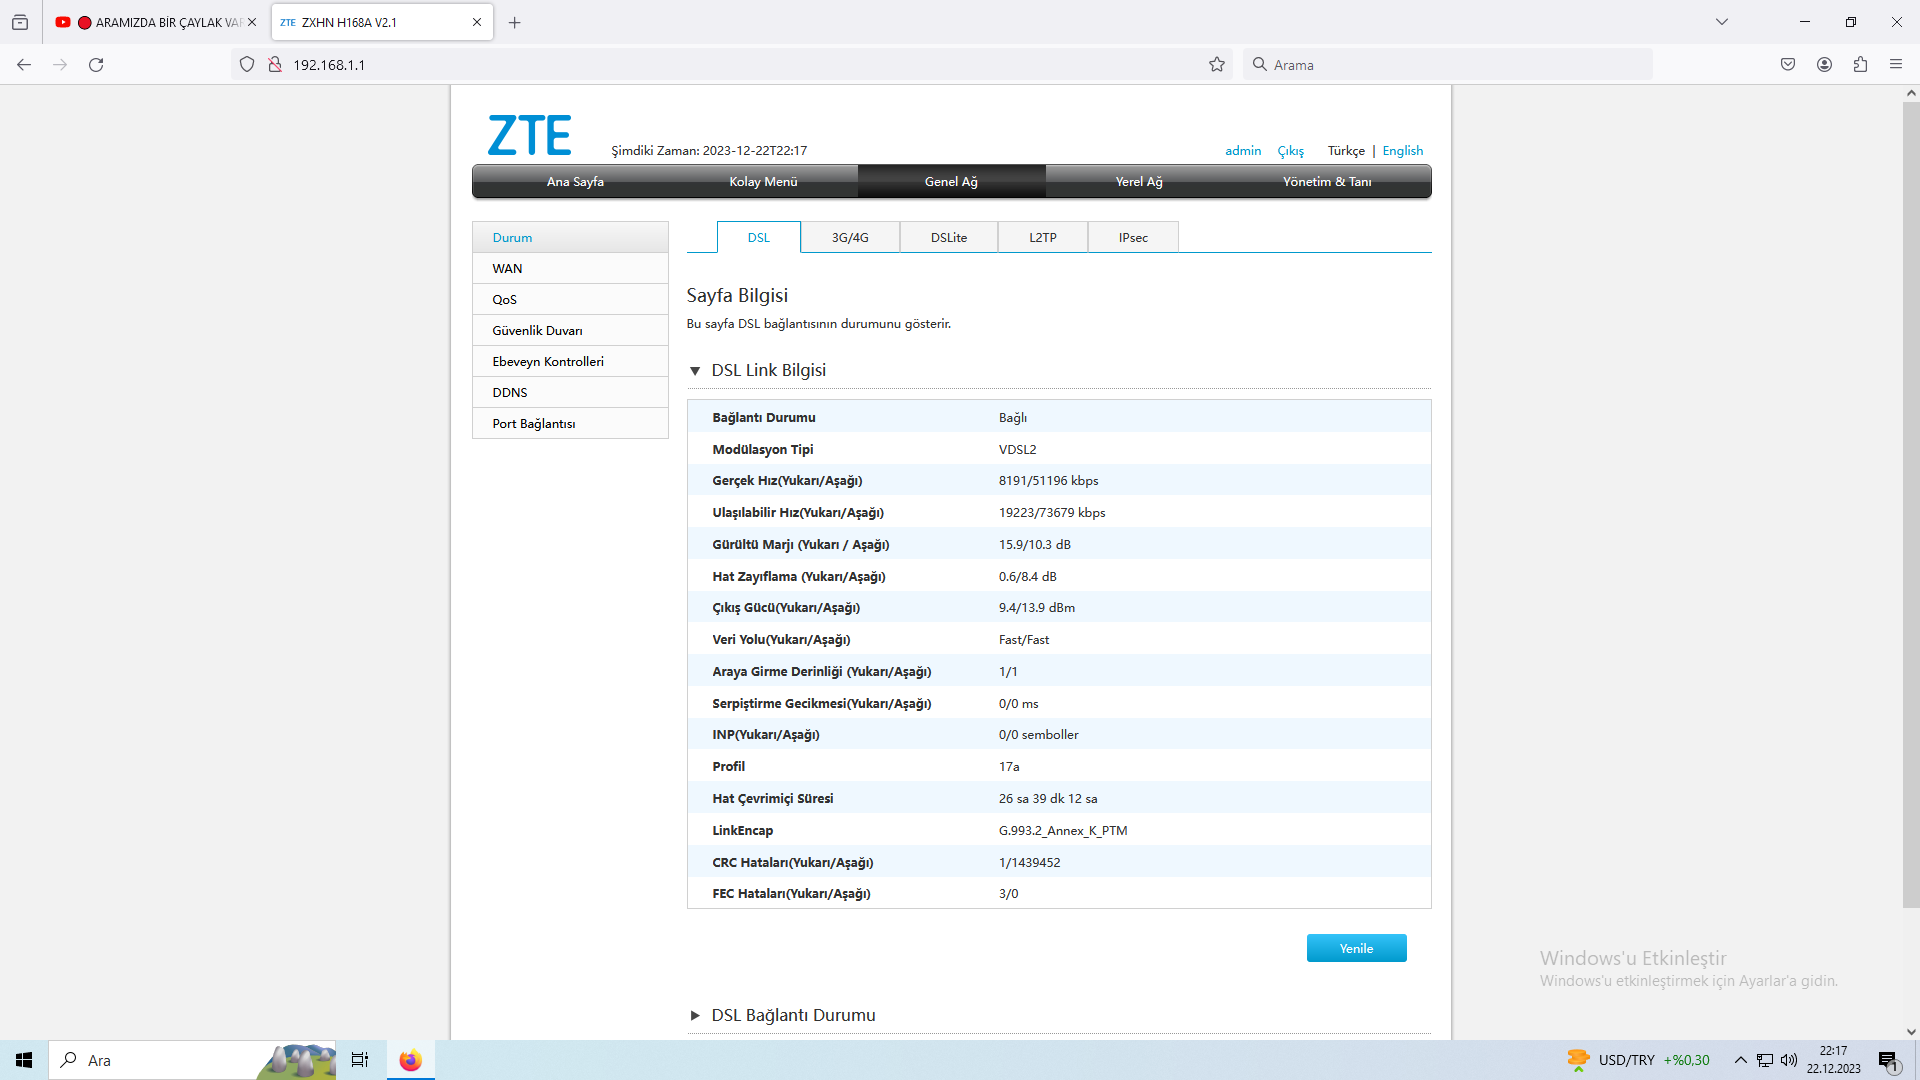Switch to the 3G/4G tab

point(850,238)
